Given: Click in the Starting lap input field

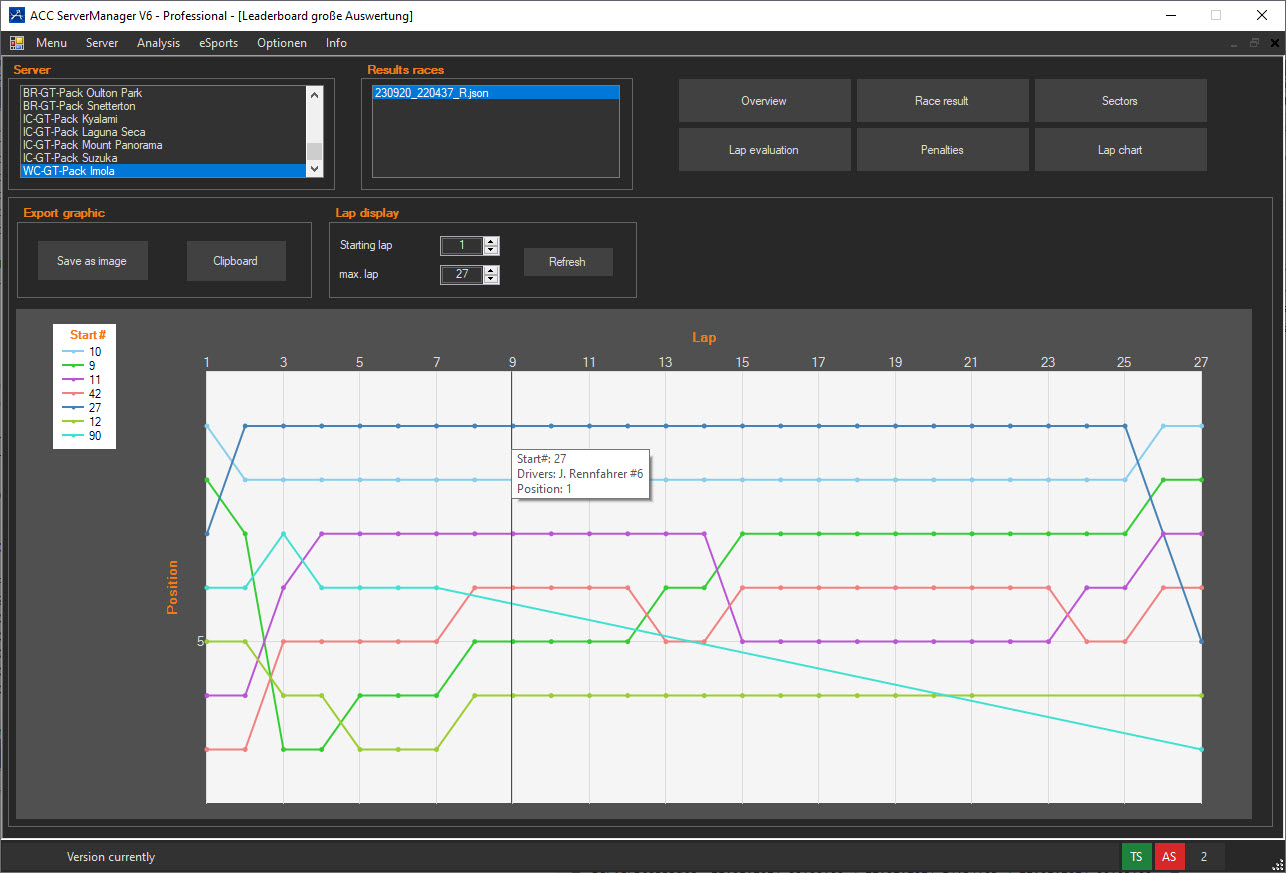Looking at the screenshot, I should tap(461, 246).
